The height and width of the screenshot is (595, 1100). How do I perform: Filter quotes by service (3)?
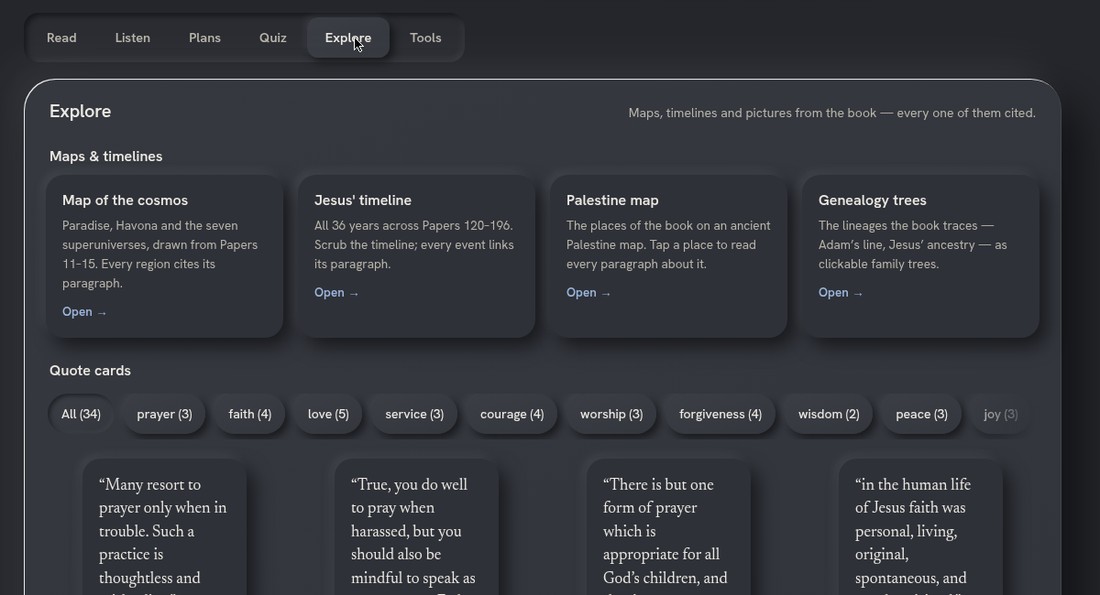click(x=415, y=414)
